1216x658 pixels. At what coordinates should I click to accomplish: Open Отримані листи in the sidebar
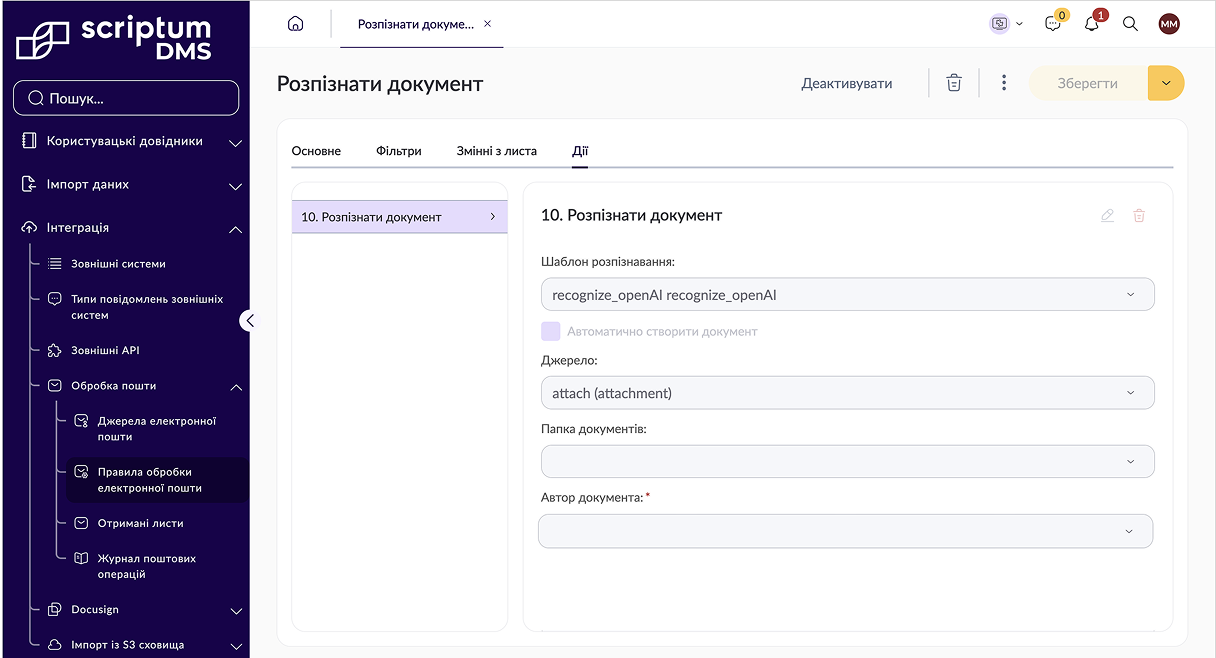click(x=141, y=523)
